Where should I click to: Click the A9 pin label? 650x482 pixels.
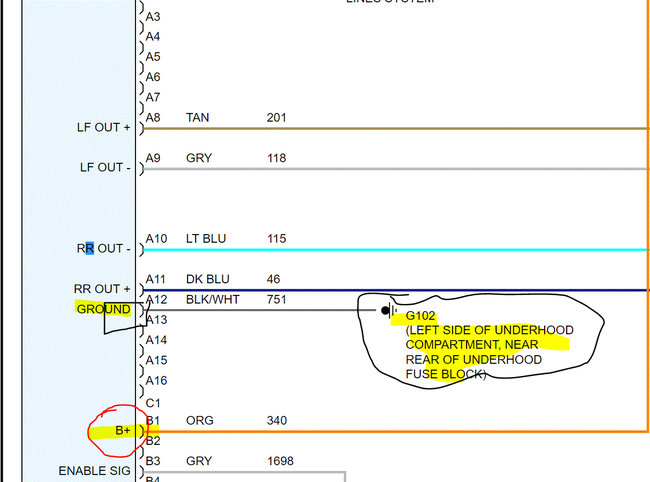point(153,158)
